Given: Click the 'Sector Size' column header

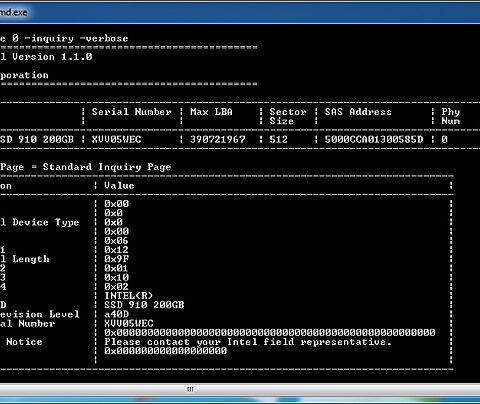Looking at the screenshot, I should pos(288,116).
